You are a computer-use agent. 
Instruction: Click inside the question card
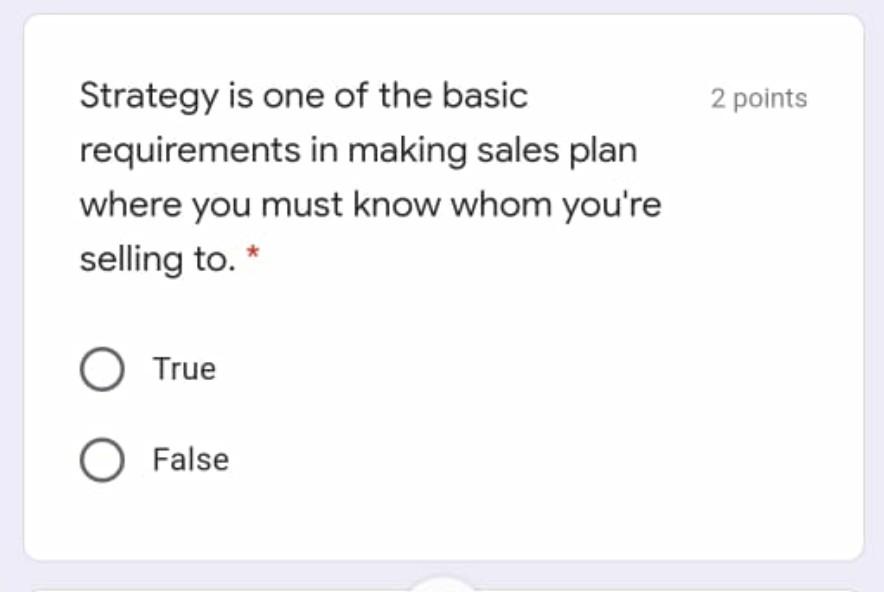point(440,300)
